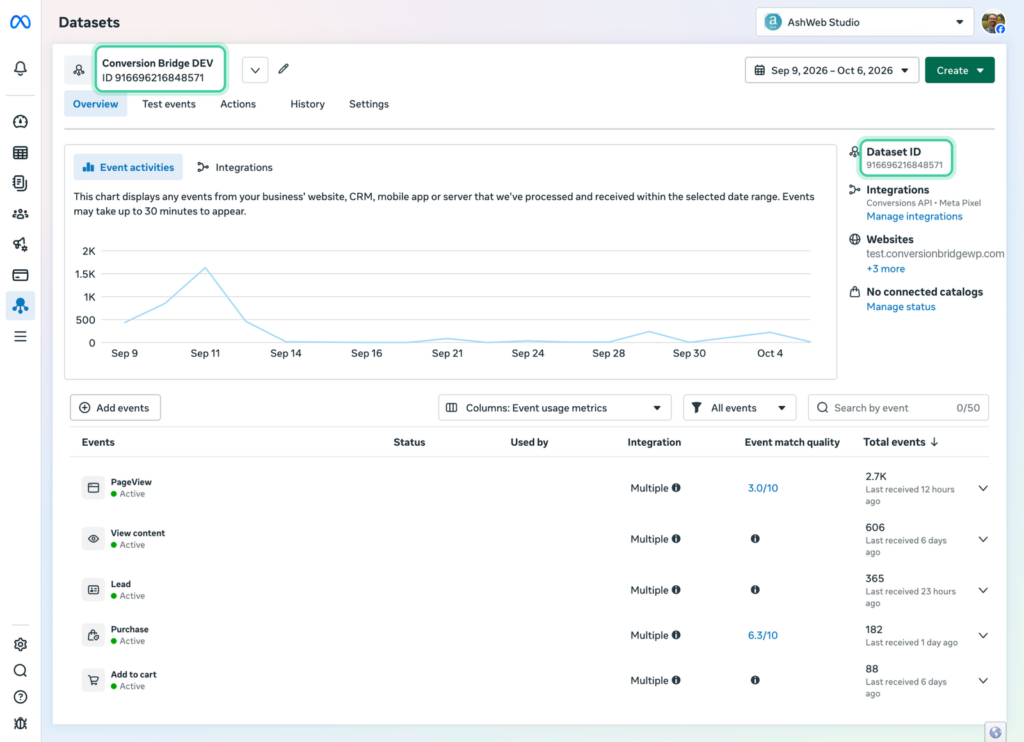Sort by Total events column header
1024x742 pixels.
pos(901,442)
